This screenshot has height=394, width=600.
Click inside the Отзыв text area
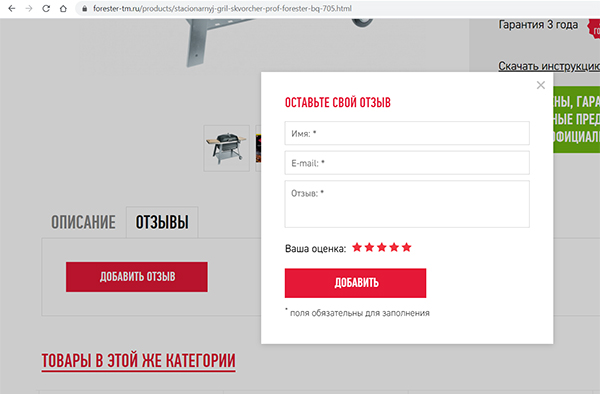(407, 204)
